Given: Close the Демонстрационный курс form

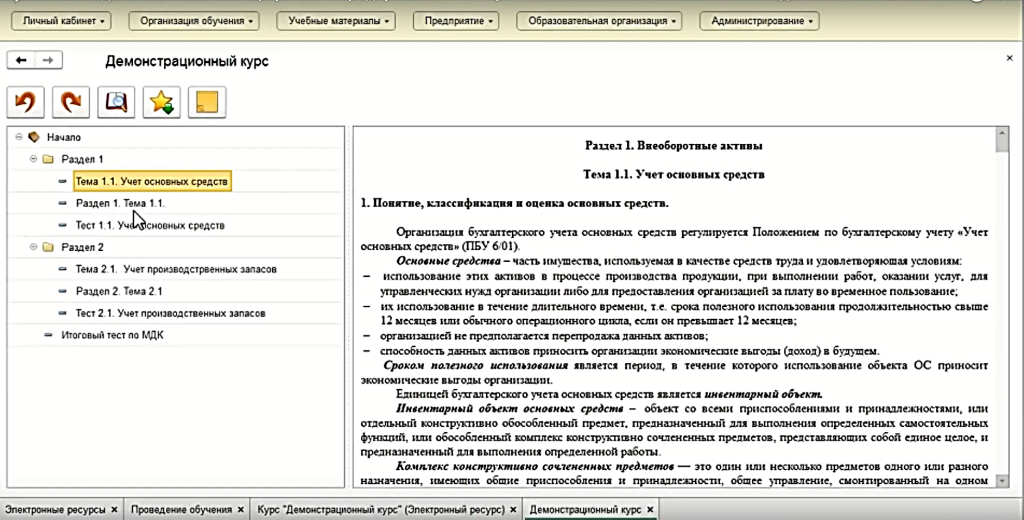Looking at the screenshot, I should coord(1010,59).
